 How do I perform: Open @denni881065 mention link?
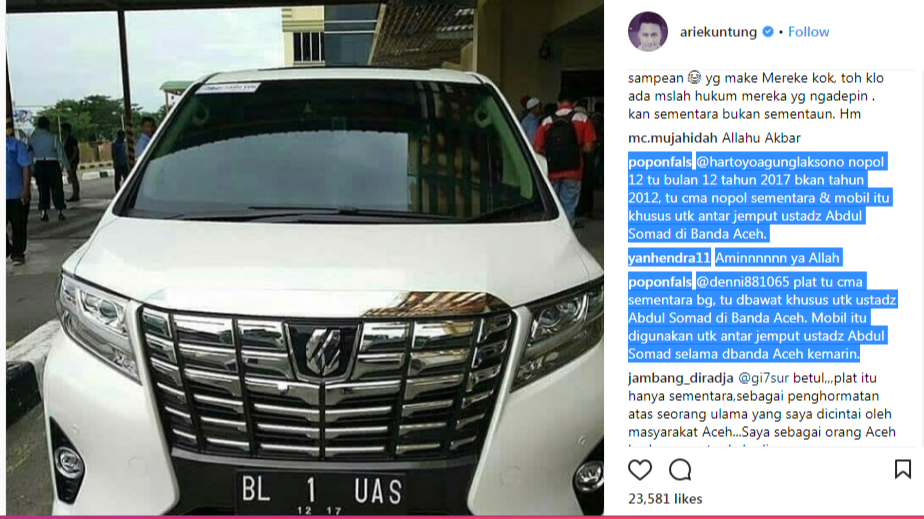click(x=750, y=282)
